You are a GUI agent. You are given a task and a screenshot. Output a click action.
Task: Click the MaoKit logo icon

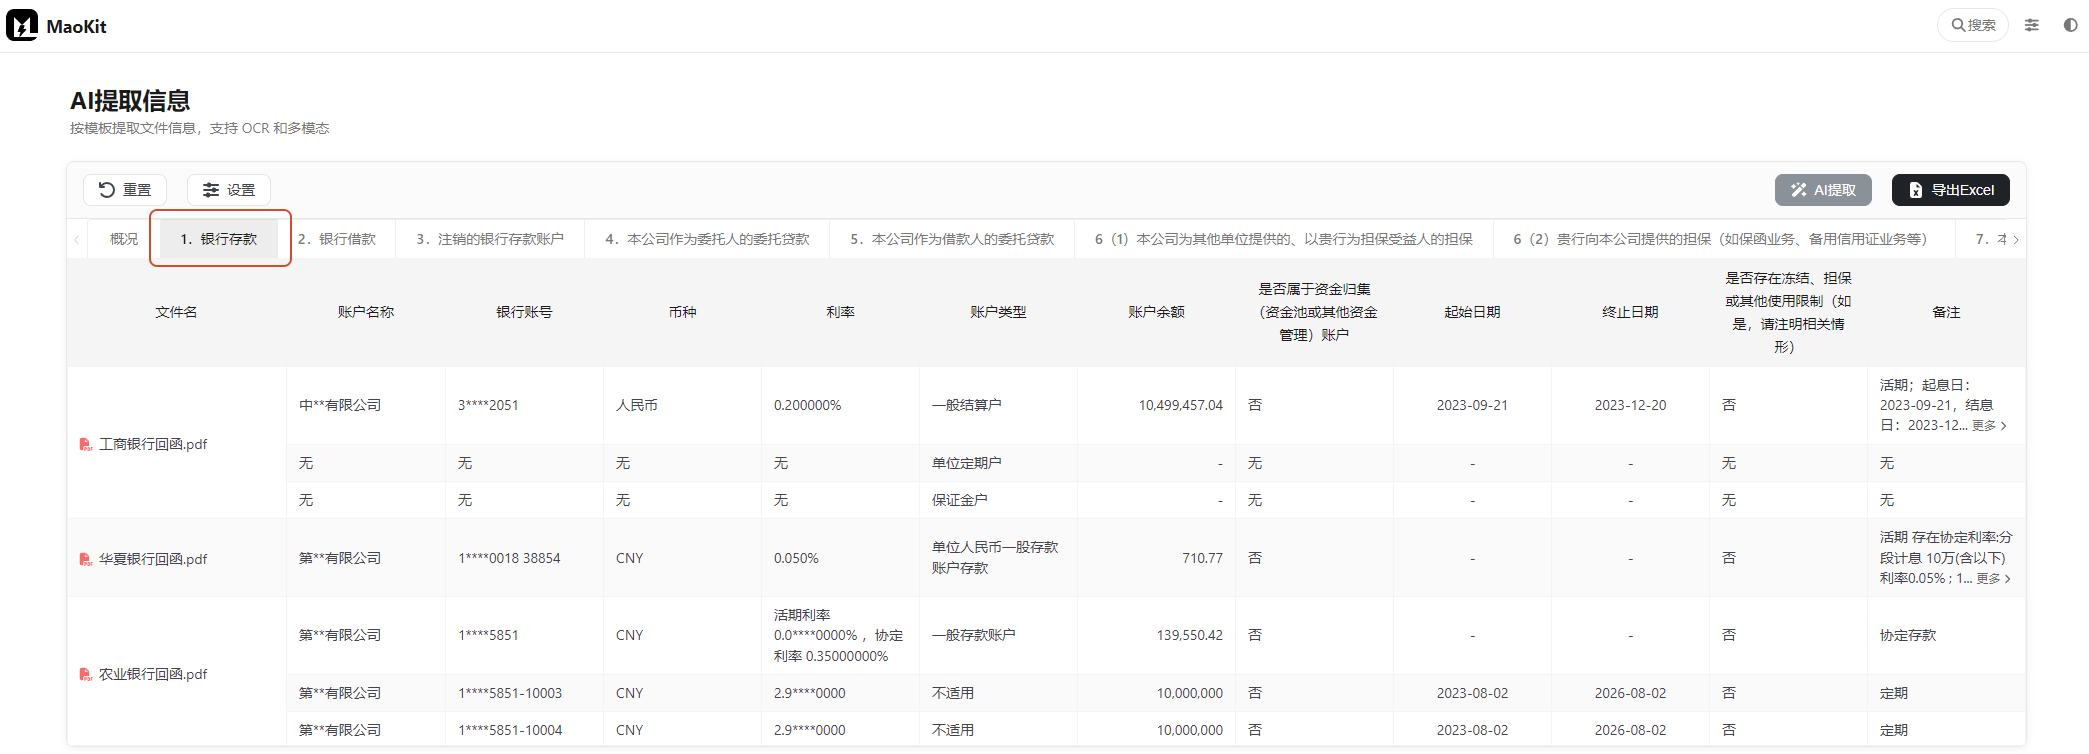coord(22,25)
